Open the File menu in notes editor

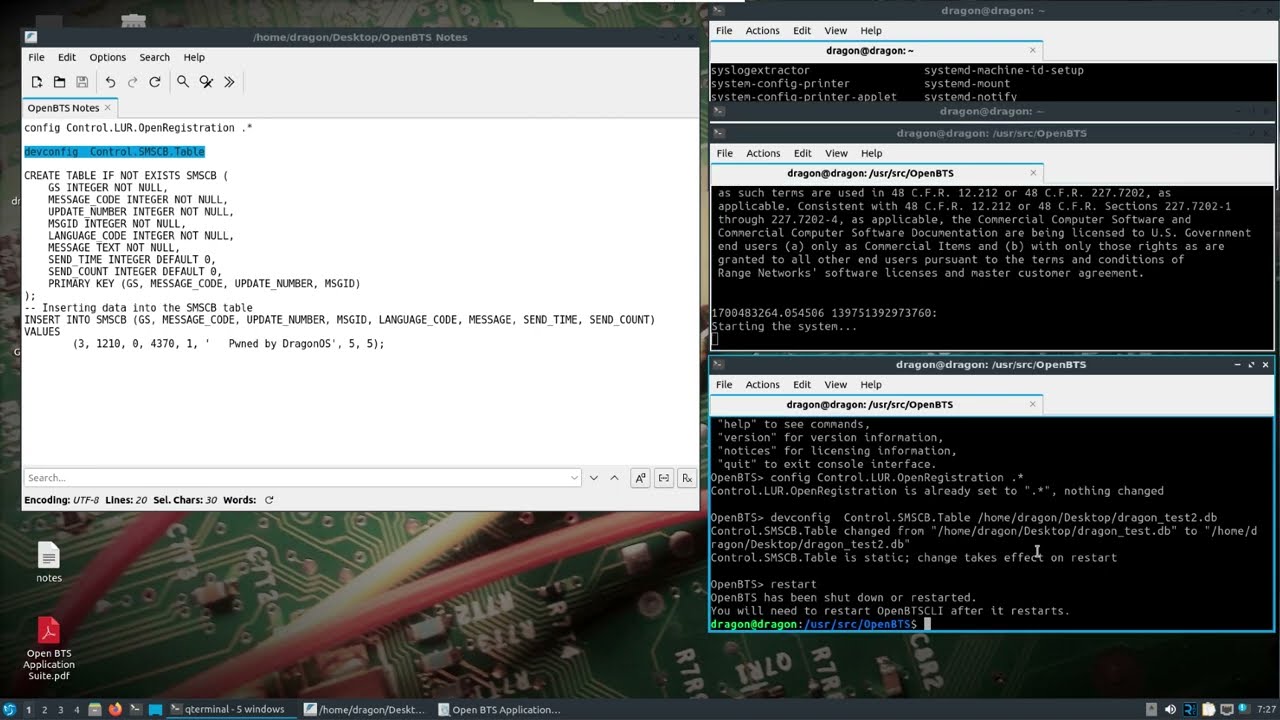(36, 57)
